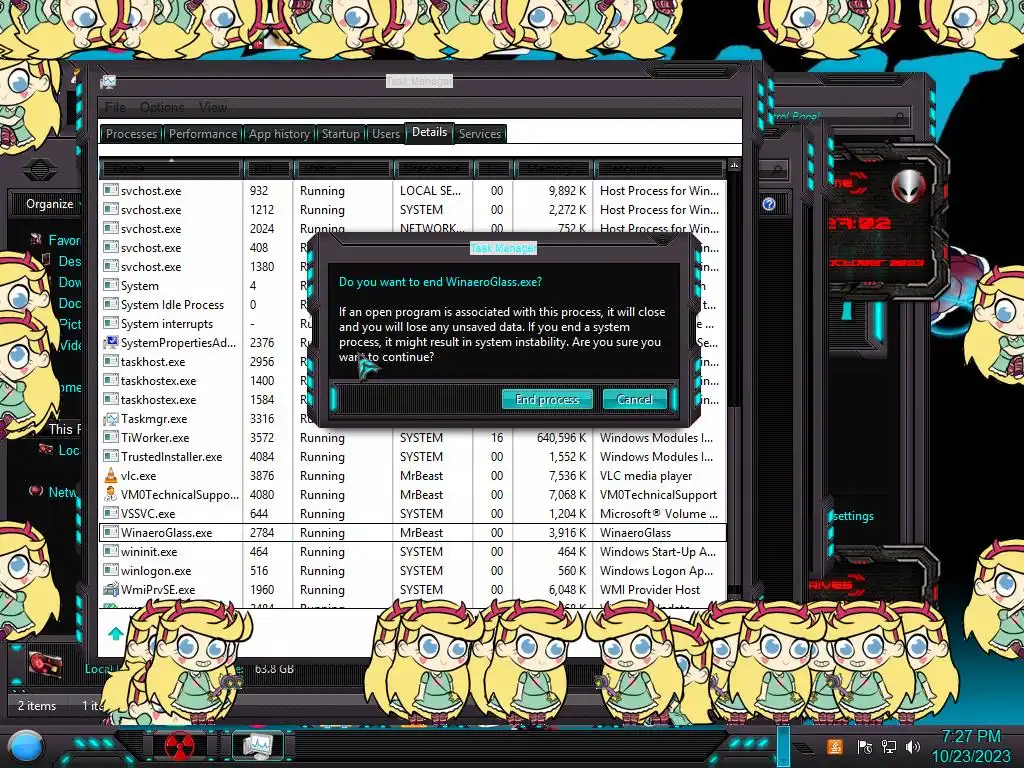
Task: Dismiss the dialog with Cancel
Action: coord(634,399)
